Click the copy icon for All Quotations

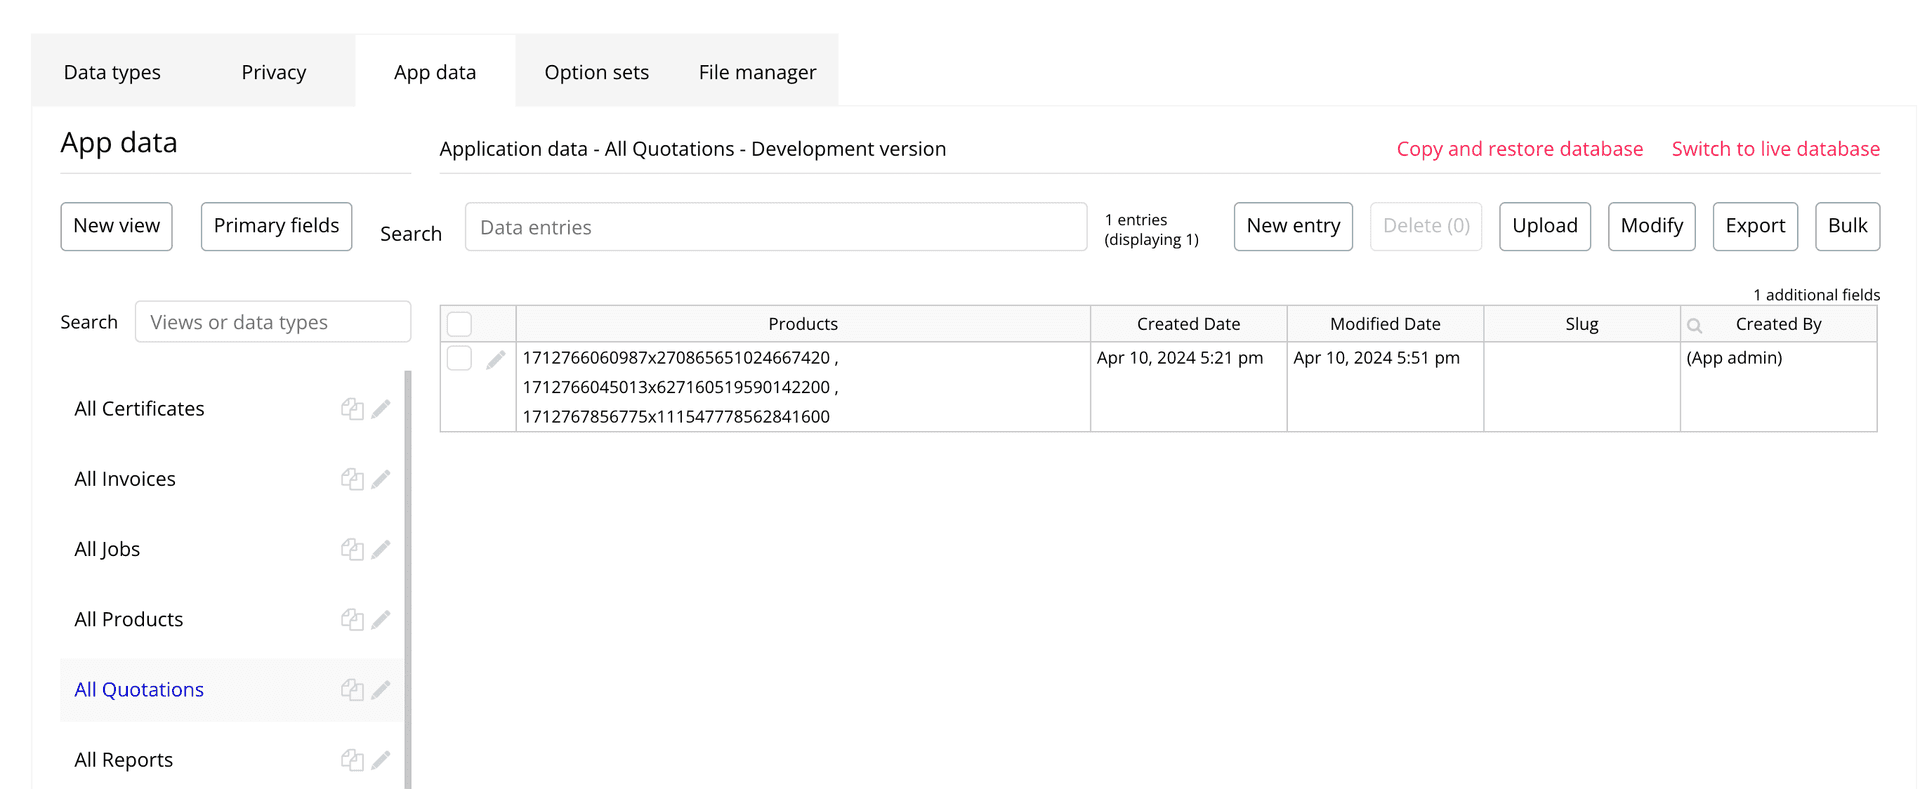click(352, 689)
